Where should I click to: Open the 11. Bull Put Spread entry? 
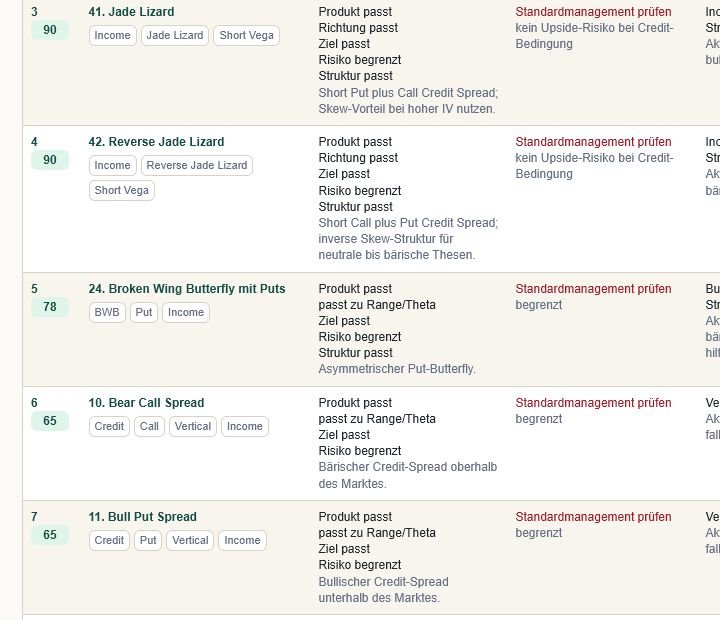(142, 516)
